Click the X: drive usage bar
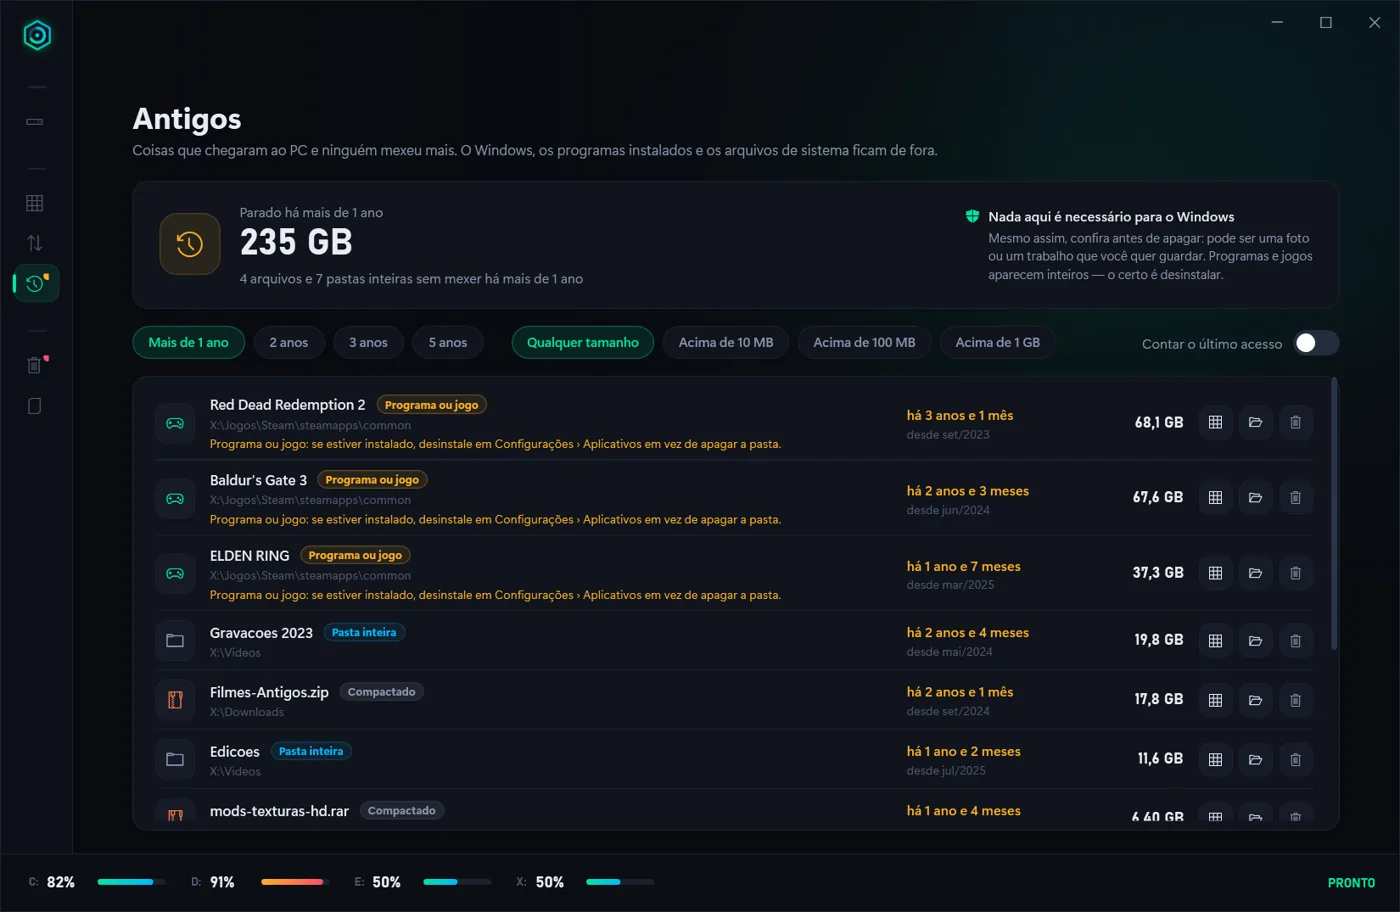This screenshot has height=912, width=1400. coord(620,882)
